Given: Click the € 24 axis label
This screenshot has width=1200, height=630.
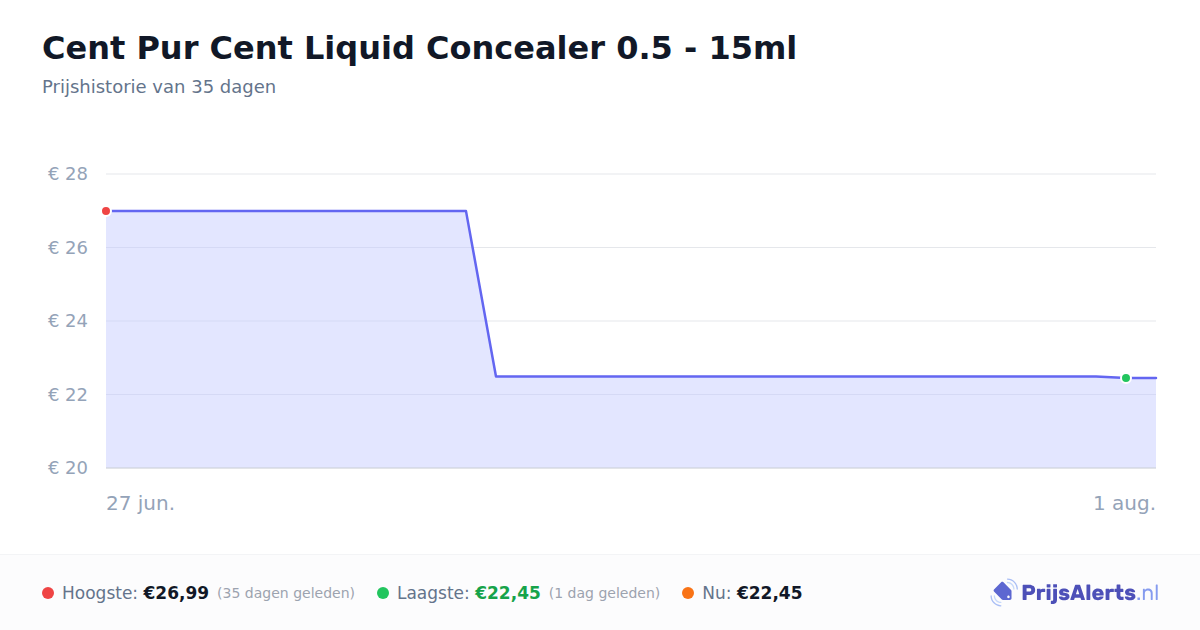Looking at the screenshot, I should (68, 321).
